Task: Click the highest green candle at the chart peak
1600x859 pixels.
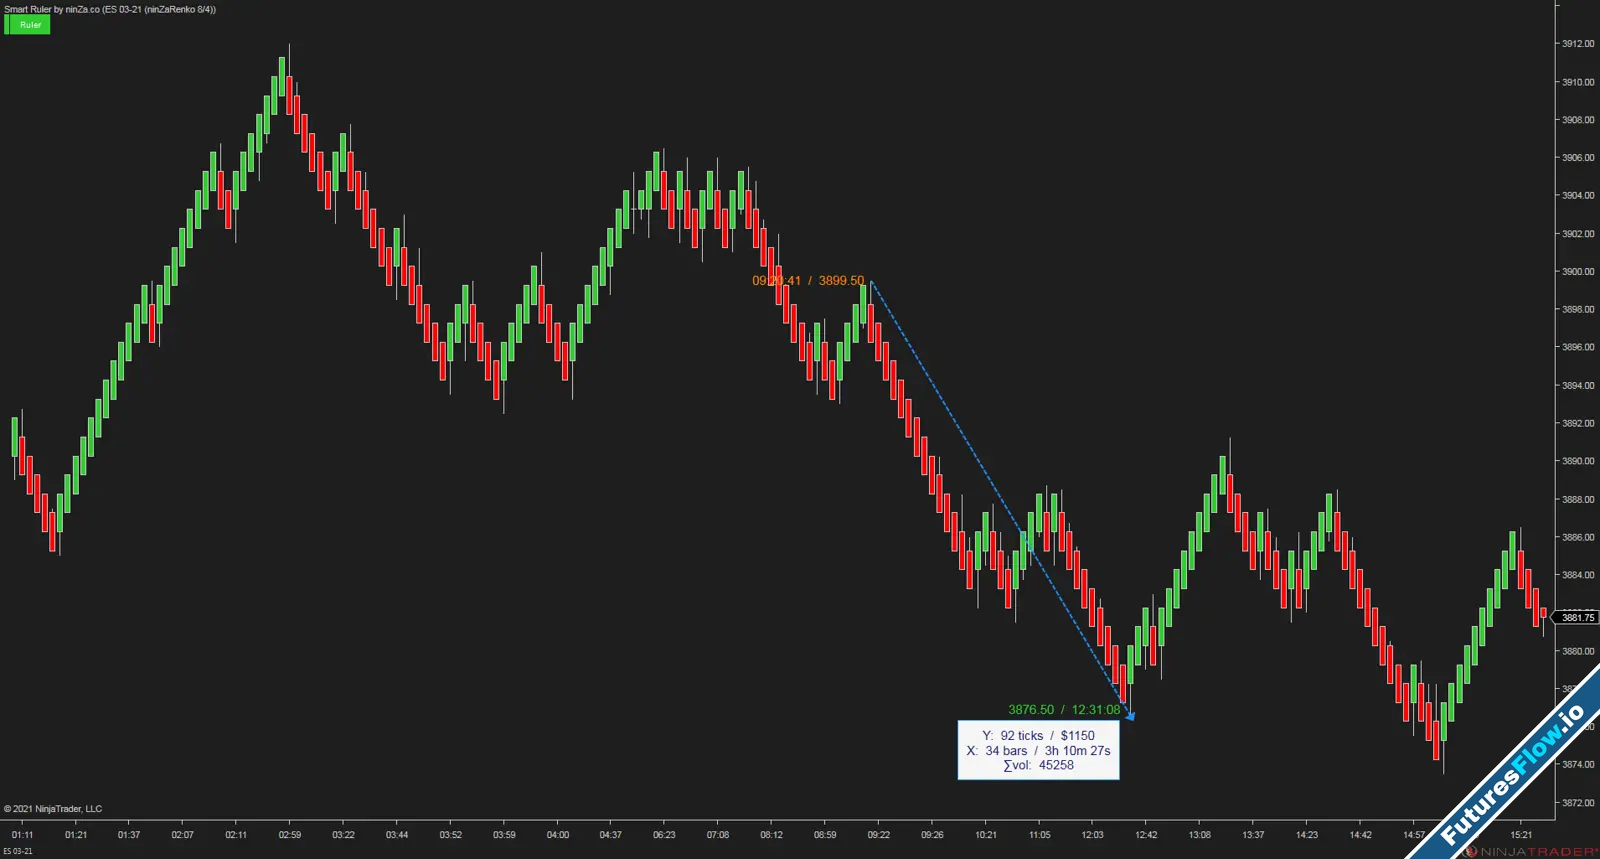Action: click(282, 75)
